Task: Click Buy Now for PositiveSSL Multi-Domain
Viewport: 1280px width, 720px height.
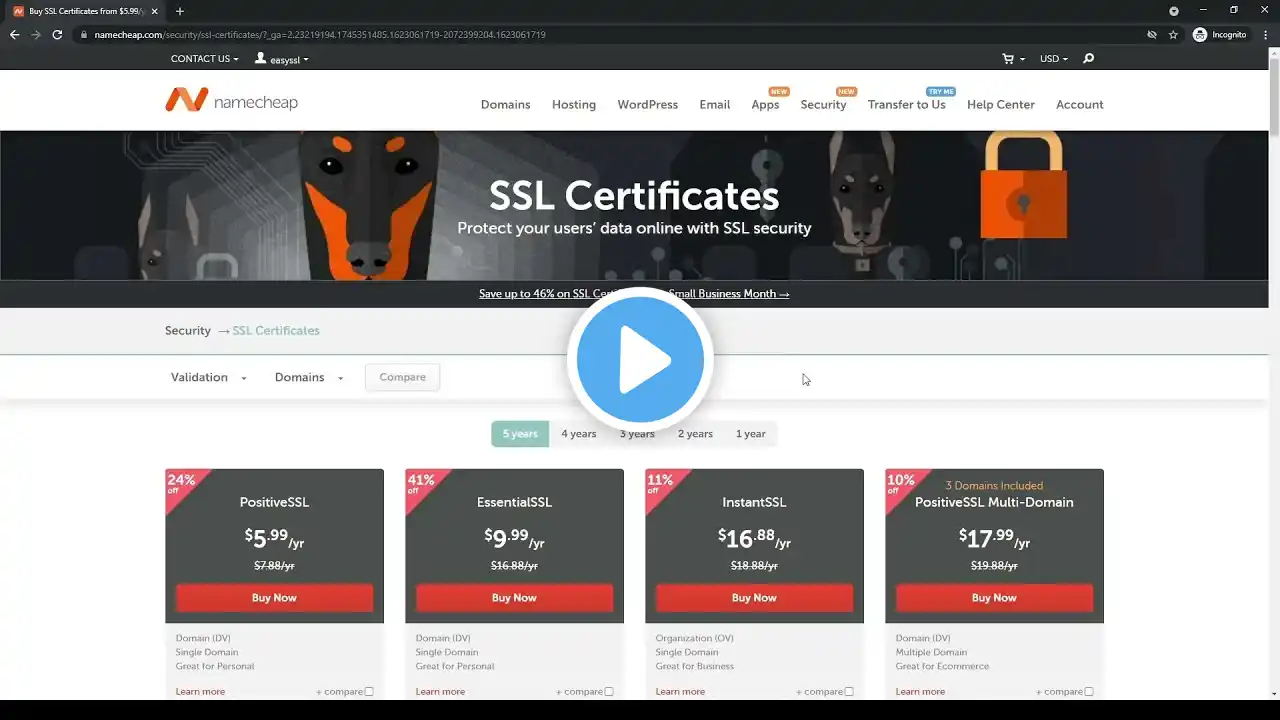Action: (994, 598)
